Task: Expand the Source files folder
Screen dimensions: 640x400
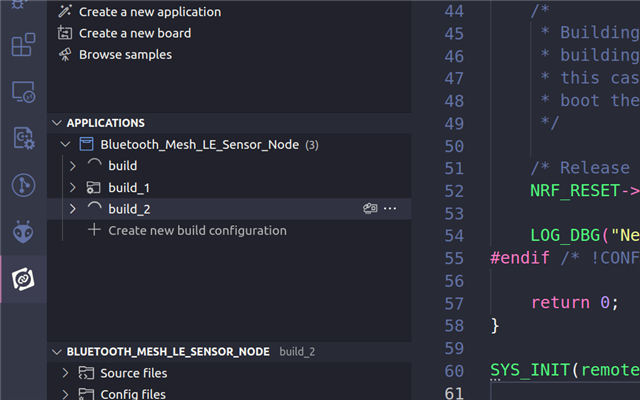Action: [65, 373]
